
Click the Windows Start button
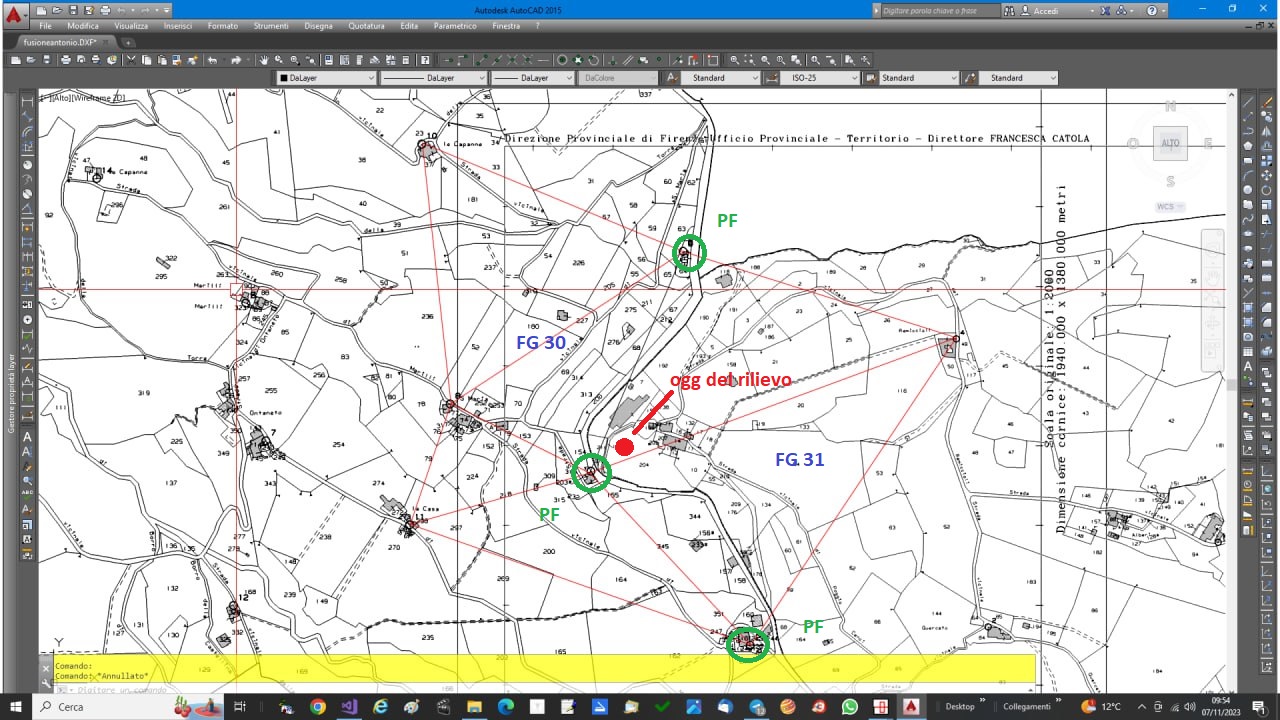[16, 707]
